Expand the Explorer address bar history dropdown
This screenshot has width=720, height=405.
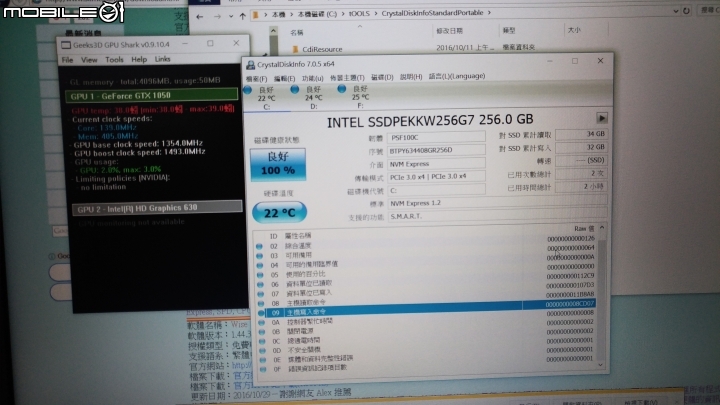coord(675,11)
